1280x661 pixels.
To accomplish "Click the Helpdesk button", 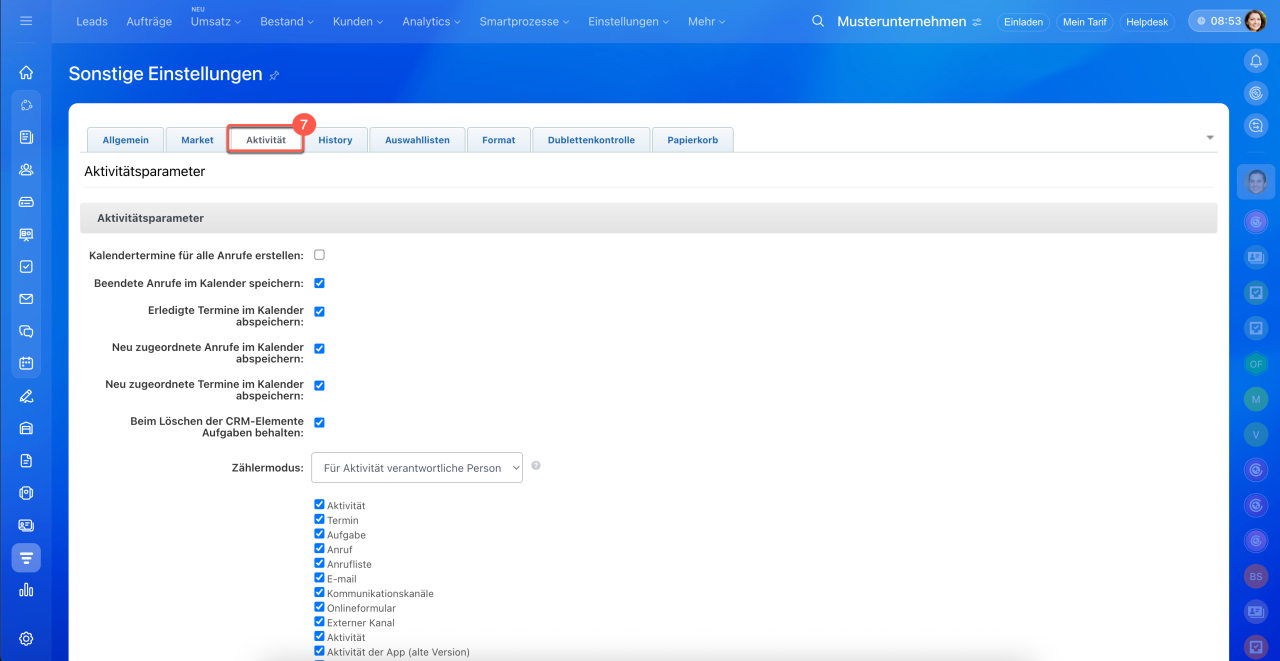I will (1148, 21).
